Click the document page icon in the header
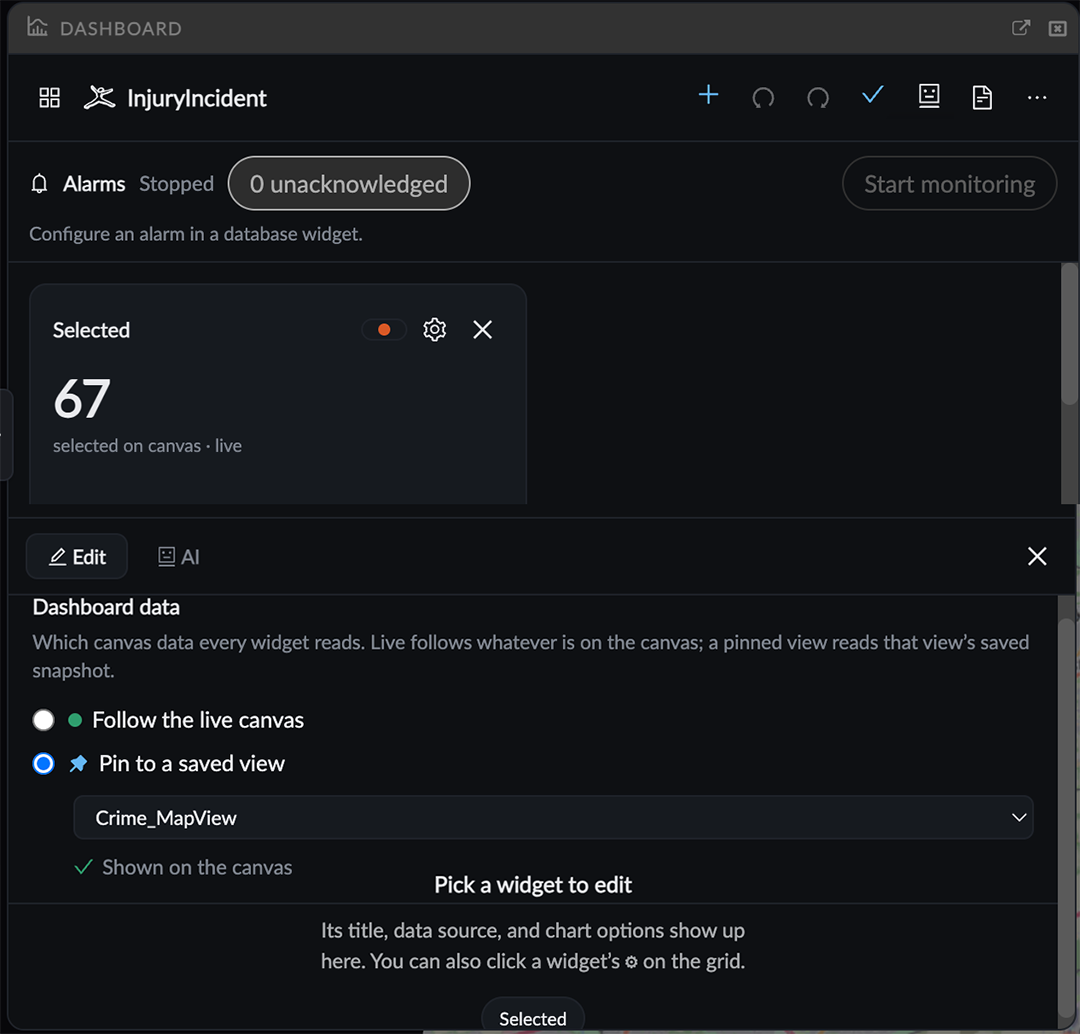Screen dimensions: 1080x1034 [982, 97]
